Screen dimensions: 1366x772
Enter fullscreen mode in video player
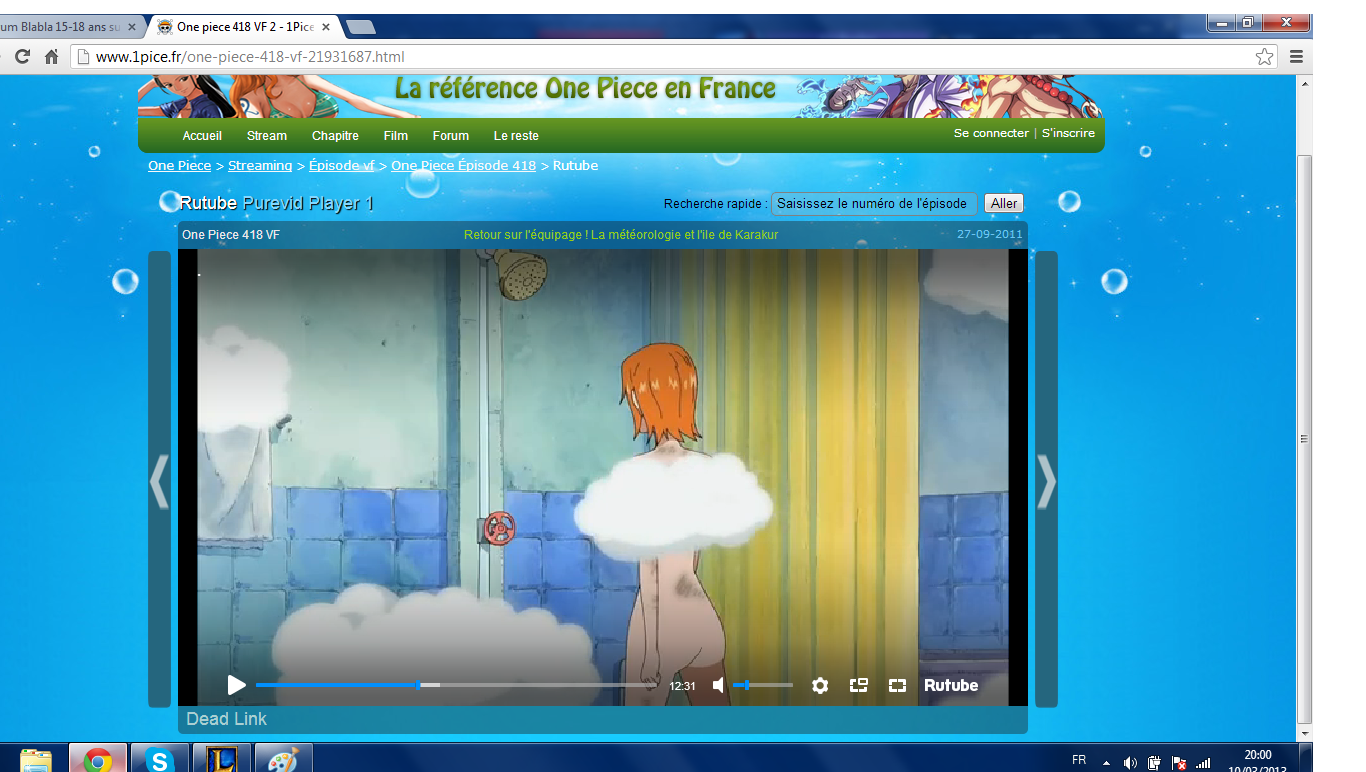(x=897, y=685)
